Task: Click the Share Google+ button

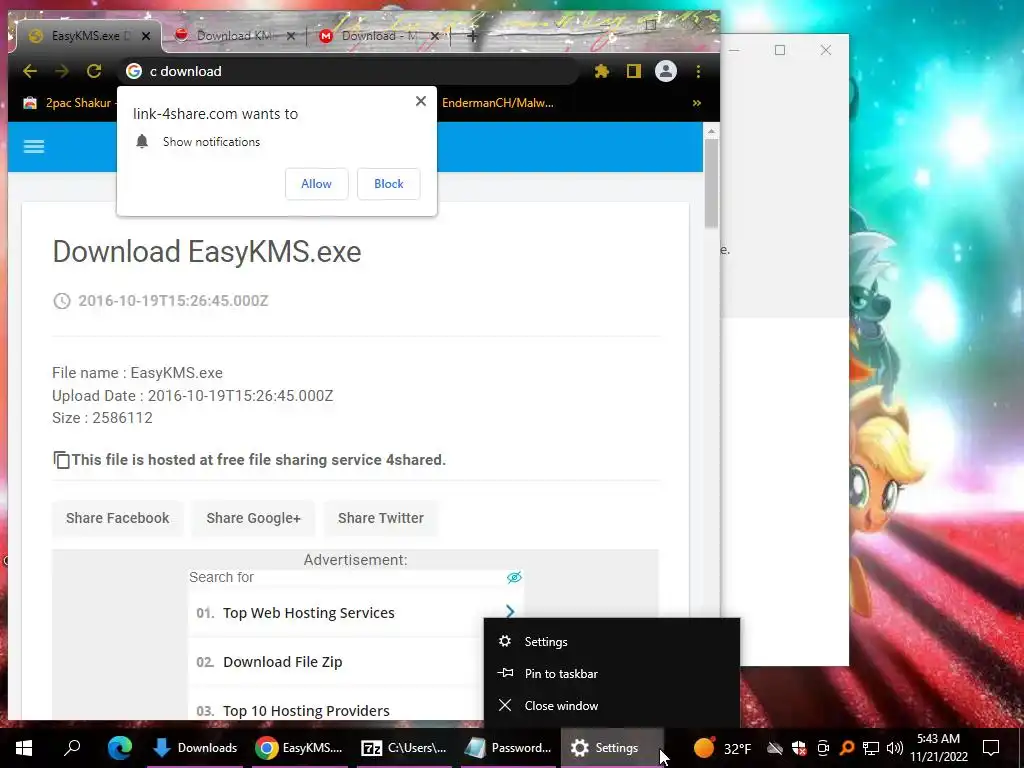Action: (x=253, y=518)
